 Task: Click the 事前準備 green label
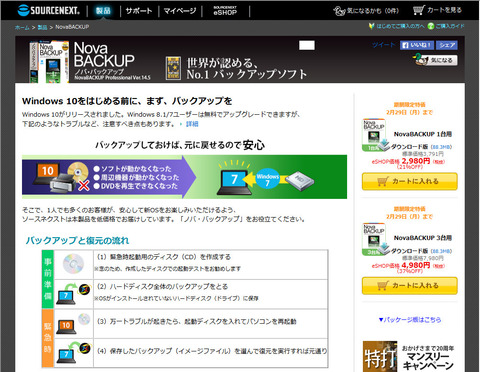[48, 279]
